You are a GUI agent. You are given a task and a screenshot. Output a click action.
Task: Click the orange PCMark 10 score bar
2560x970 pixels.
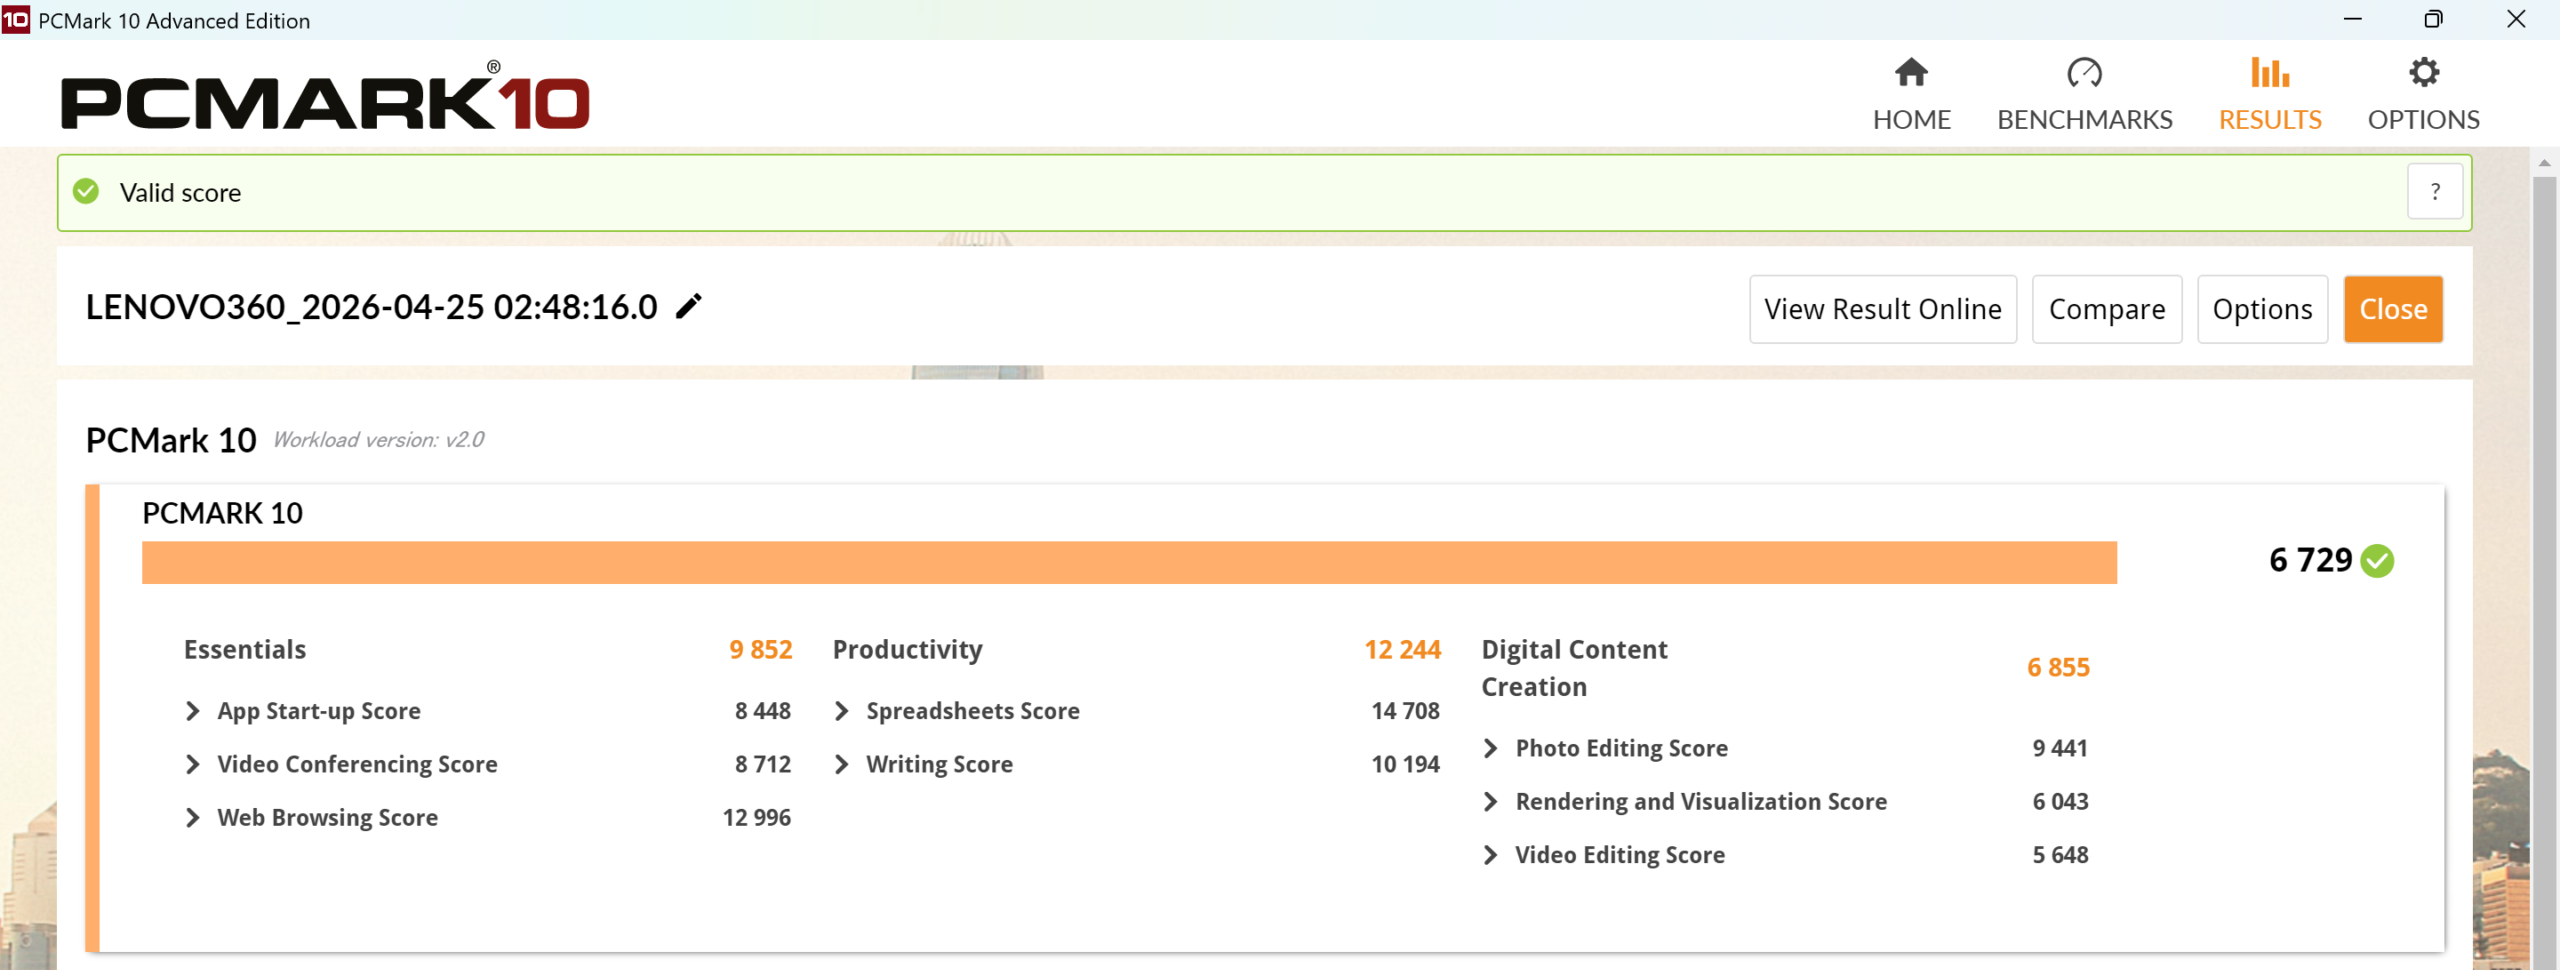click(x=1129, y=562)
